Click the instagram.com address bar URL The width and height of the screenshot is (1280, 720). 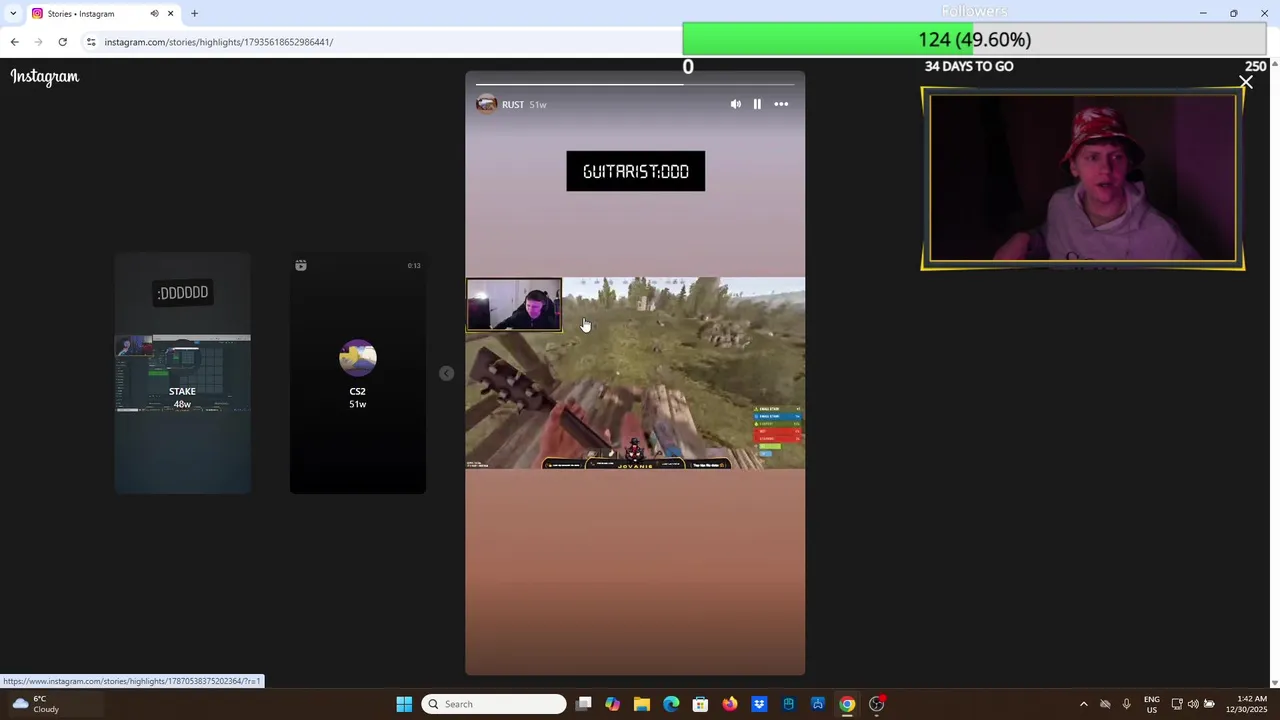tap(219, 42)
